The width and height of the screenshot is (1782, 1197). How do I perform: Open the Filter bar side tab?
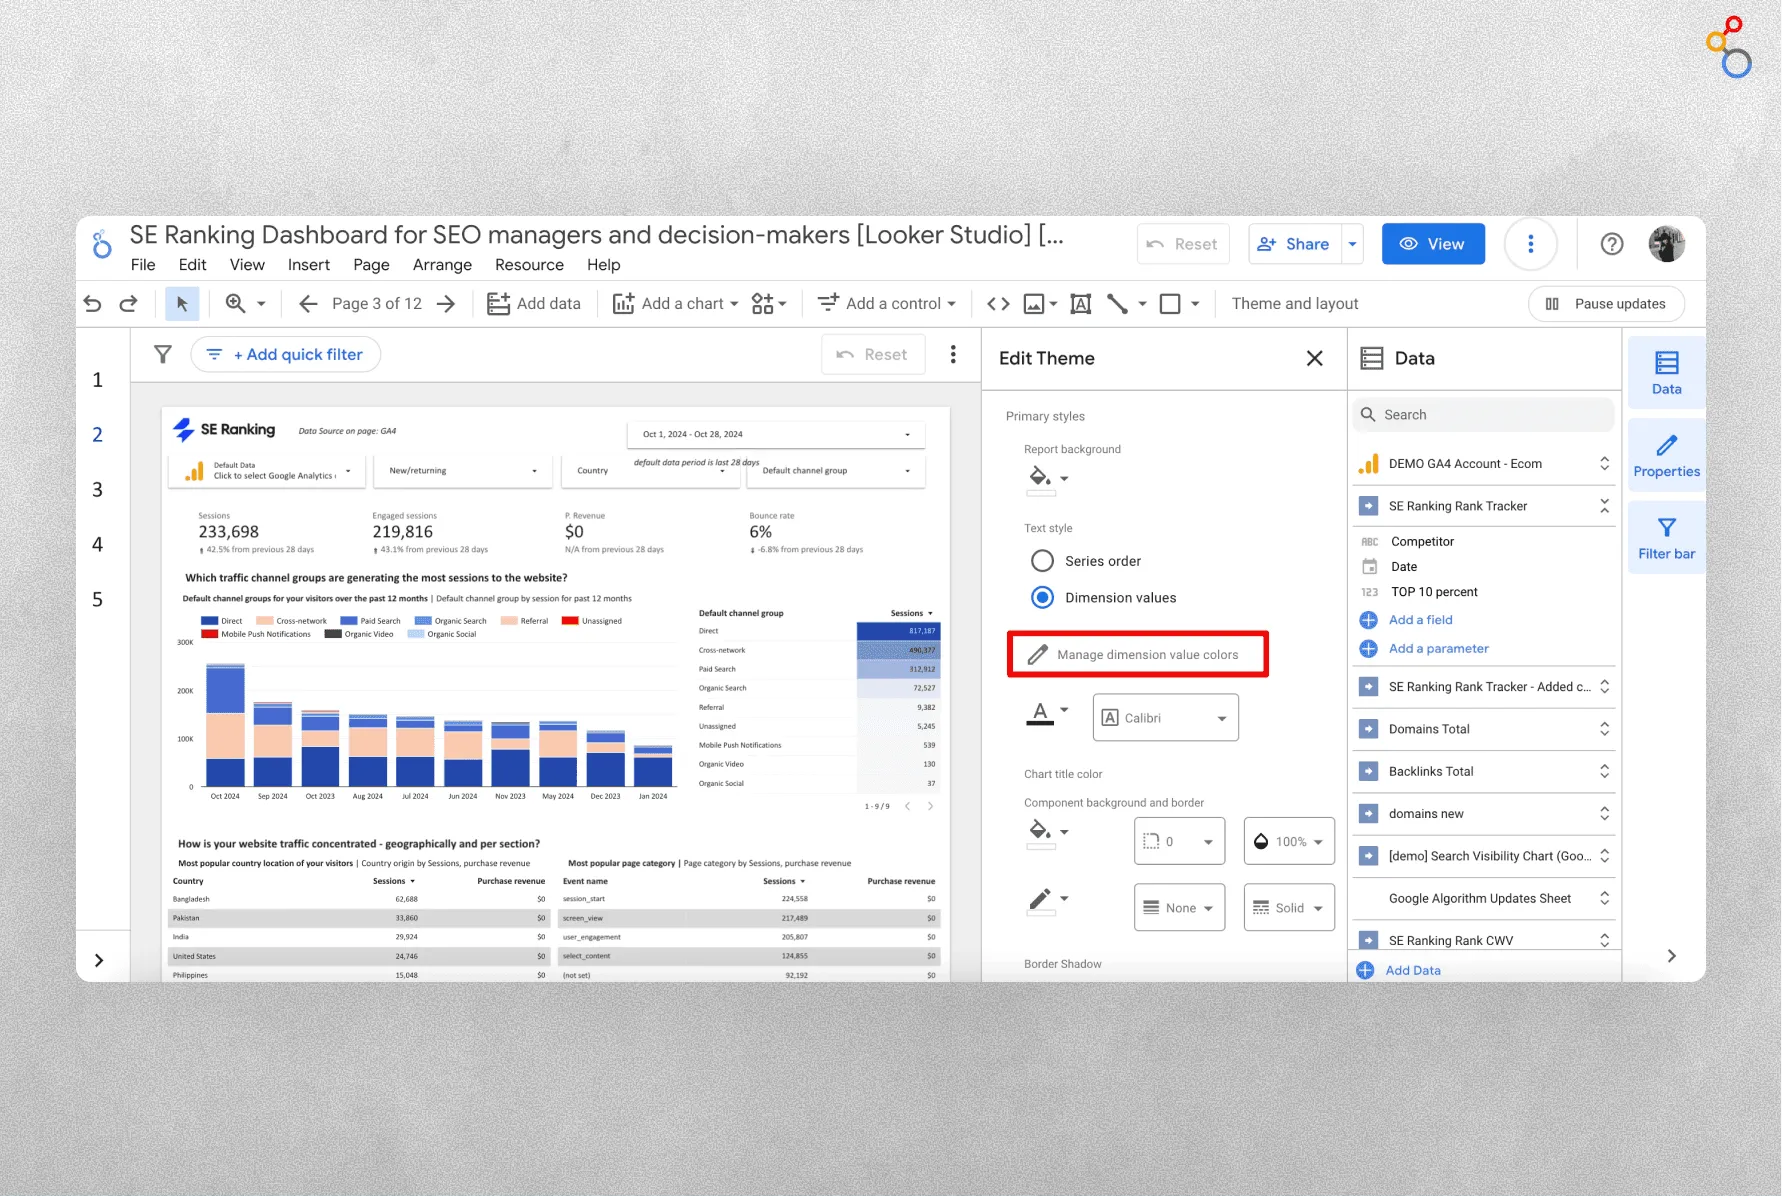click(1666, 538)
